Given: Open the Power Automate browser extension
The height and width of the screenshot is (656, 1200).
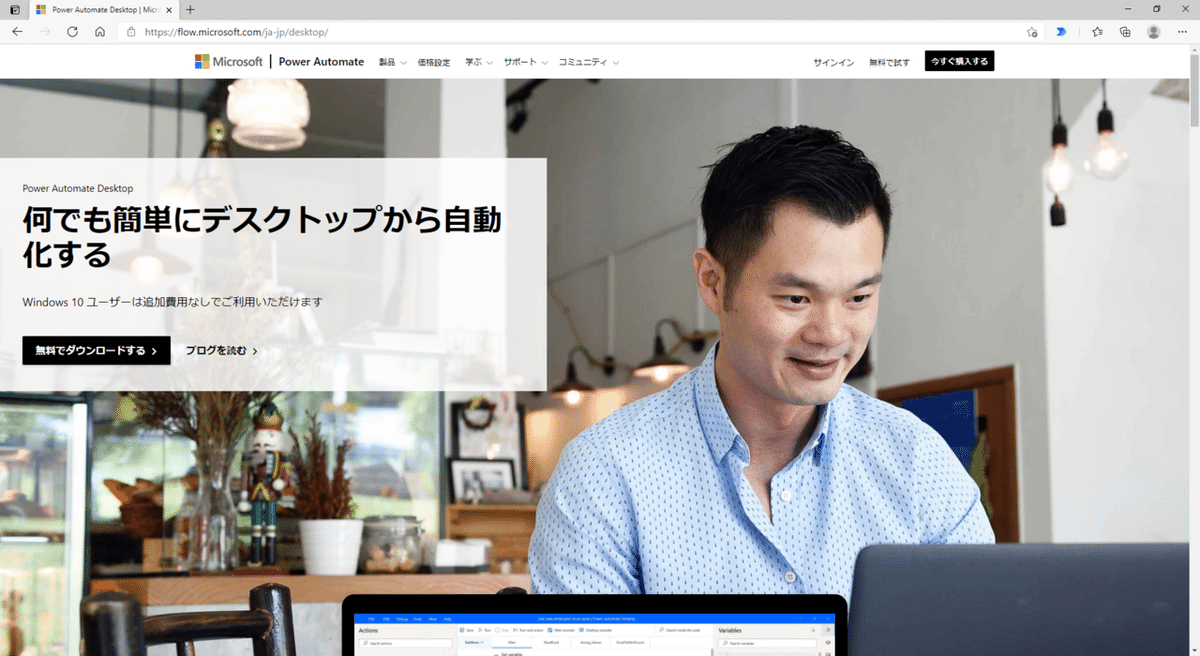Looking at the screenshot, I should pos(1061,32).
